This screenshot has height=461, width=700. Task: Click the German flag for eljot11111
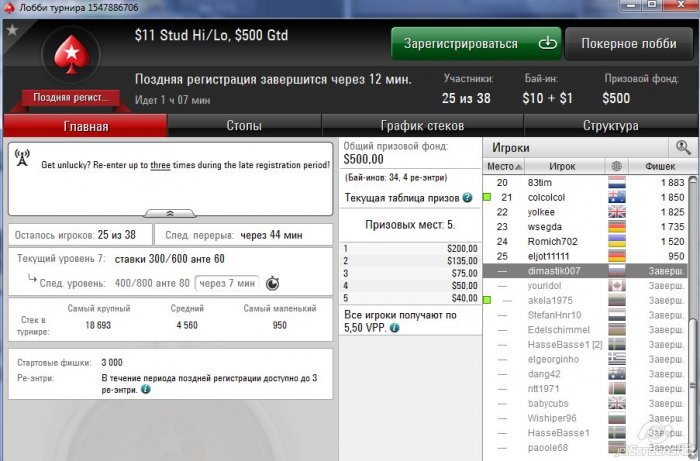coord(617,256)
